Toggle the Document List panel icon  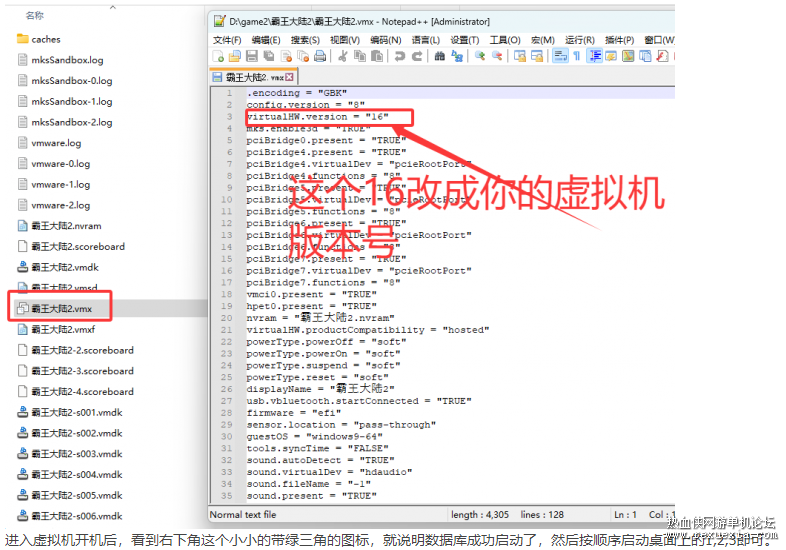point(645,56)
